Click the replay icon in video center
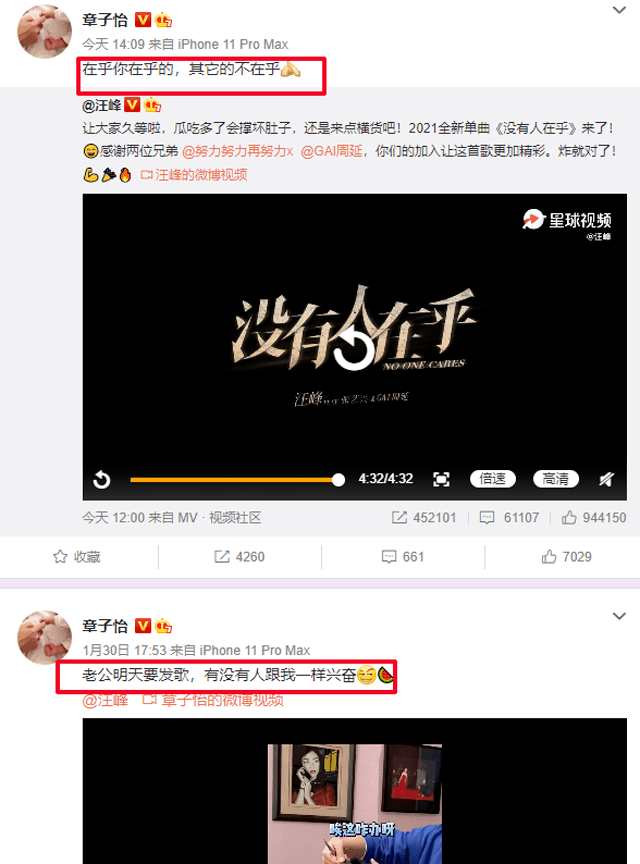 coord(354,347)
